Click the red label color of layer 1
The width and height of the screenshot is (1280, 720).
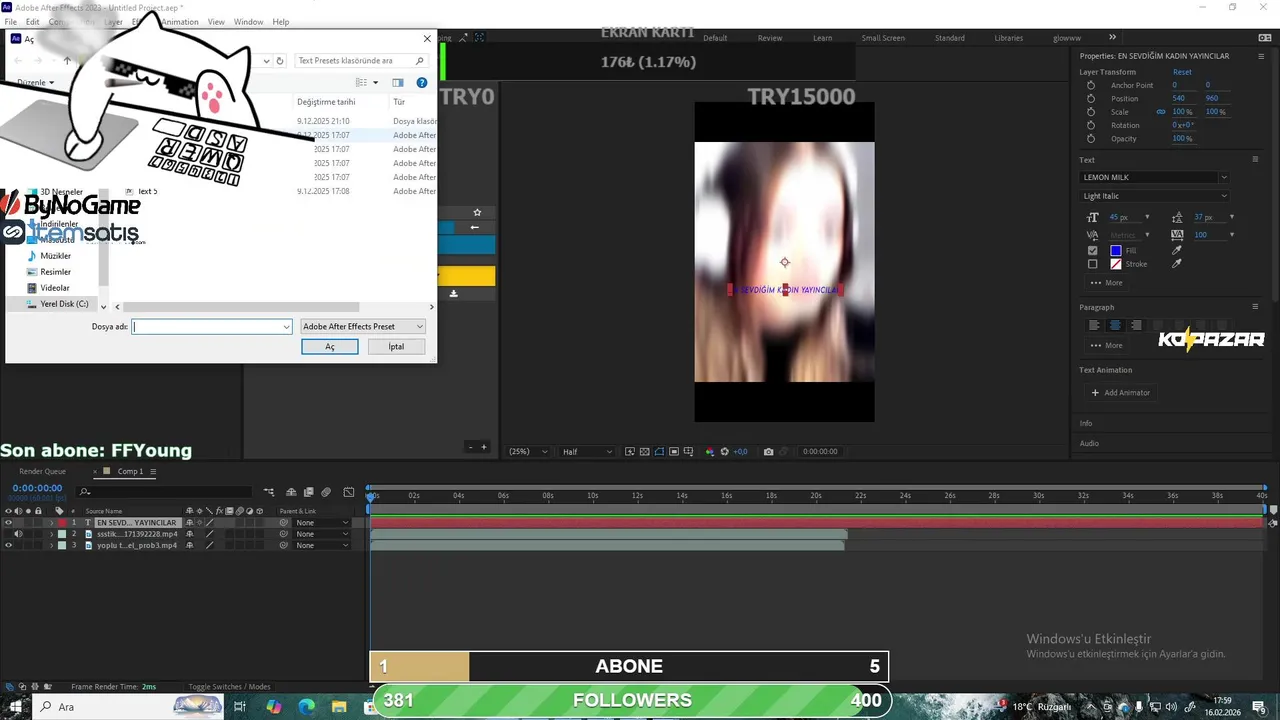click(62, 523)
